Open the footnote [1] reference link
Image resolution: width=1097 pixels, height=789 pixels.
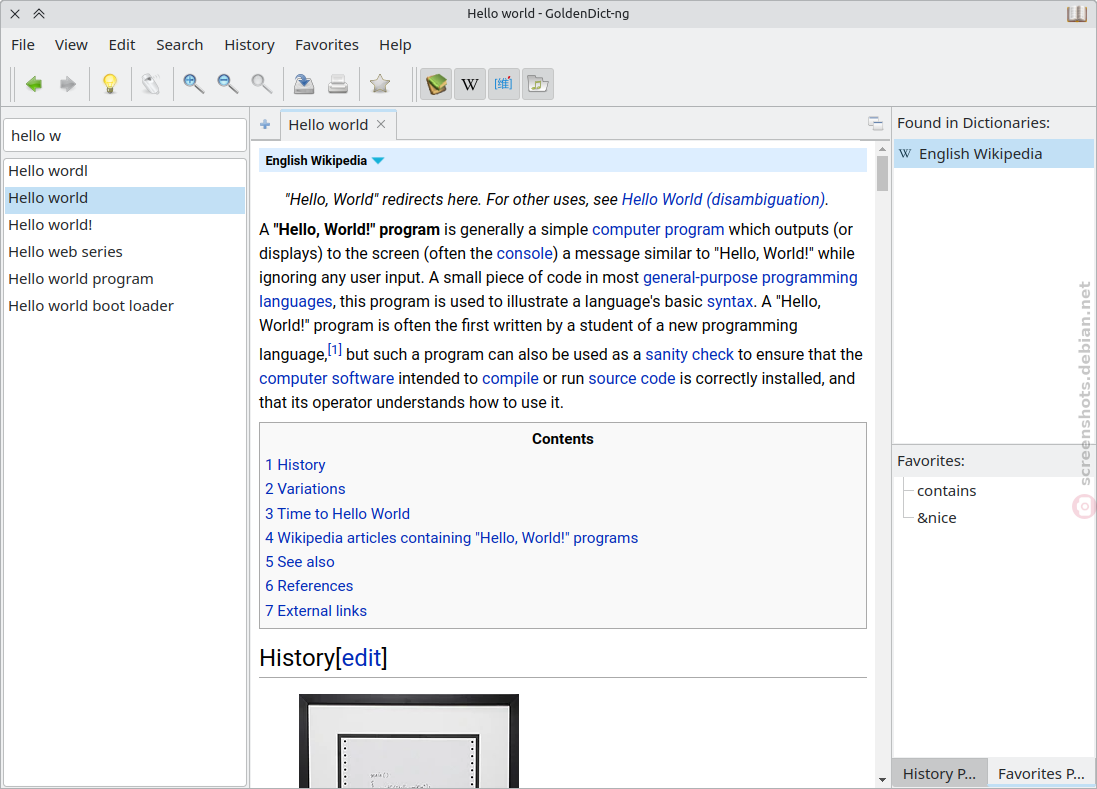click(x=334, y=350)
